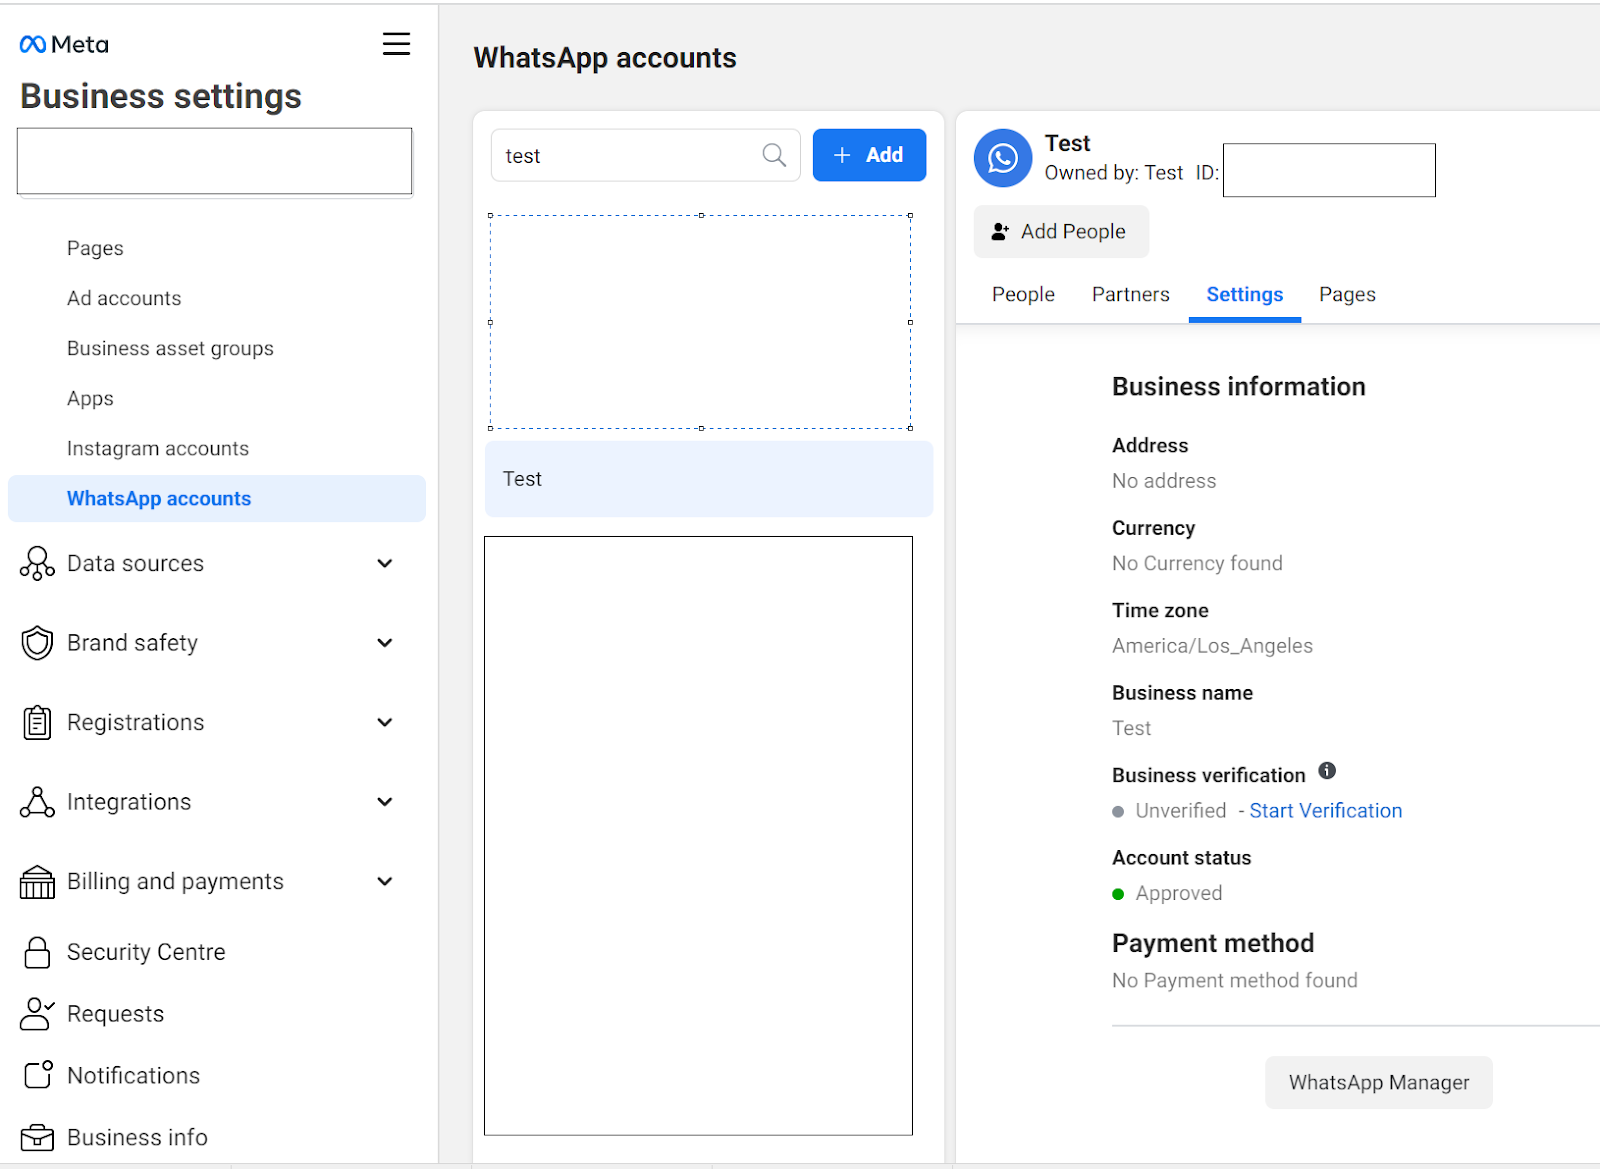The width and height of the screenshot is (1600, 1169).
Task: Open Business asset groups
Action: point(170,348)
